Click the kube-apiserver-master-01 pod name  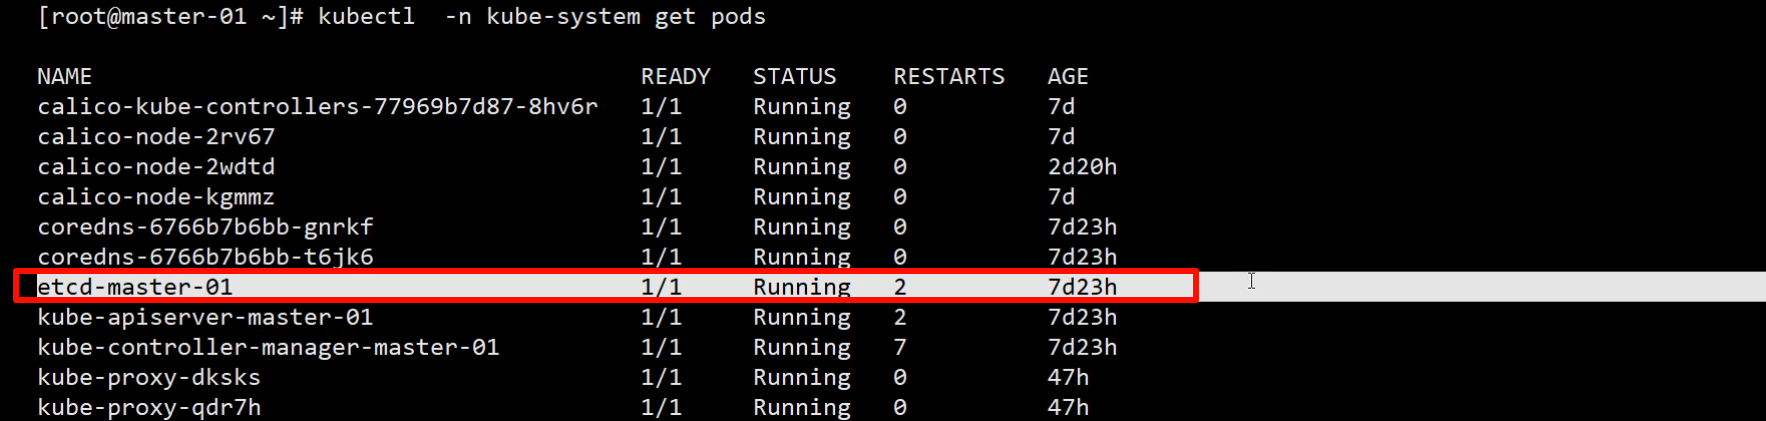click(205, 317)
